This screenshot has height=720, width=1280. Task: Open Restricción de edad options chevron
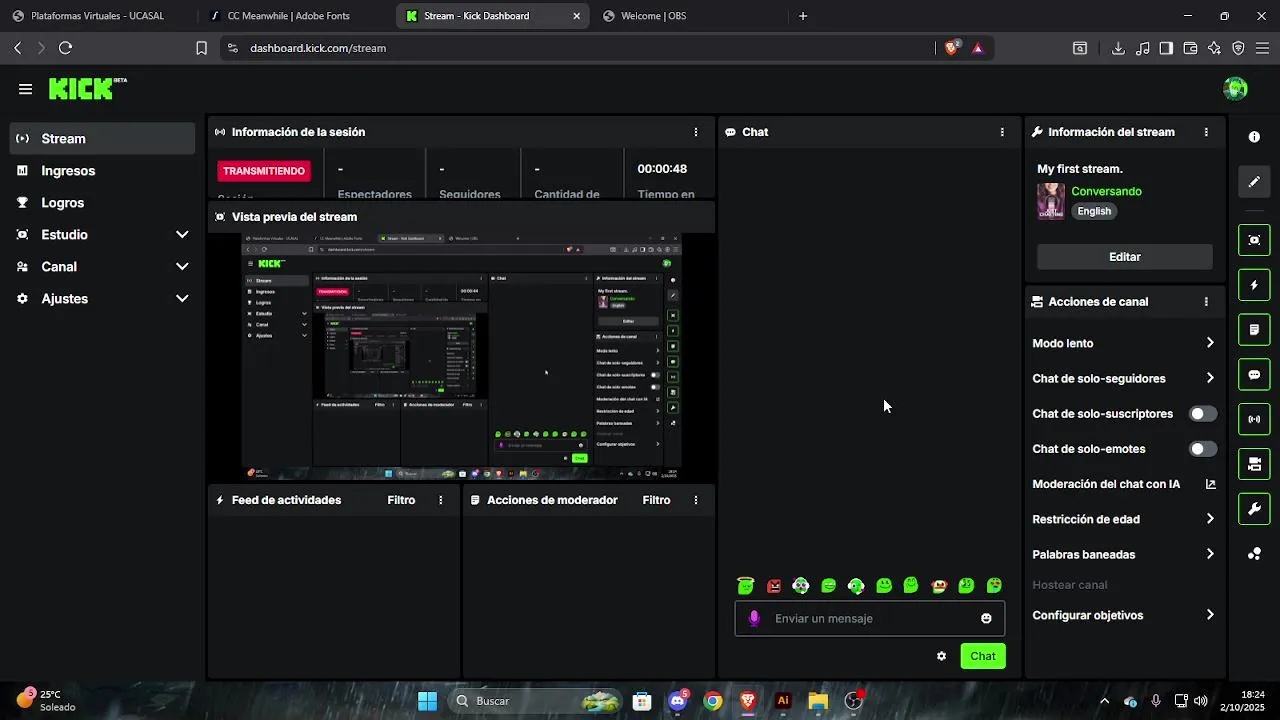click(x=1210, y=519)
